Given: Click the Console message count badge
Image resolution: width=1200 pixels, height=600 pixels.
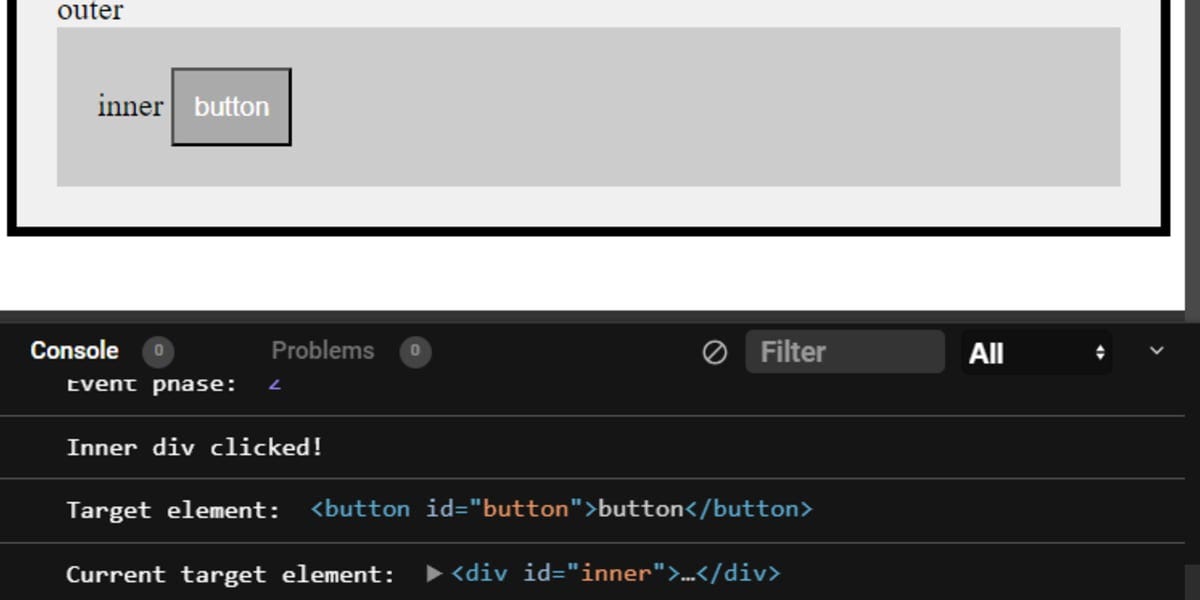Looking at the screenshot, I should 158,351.
